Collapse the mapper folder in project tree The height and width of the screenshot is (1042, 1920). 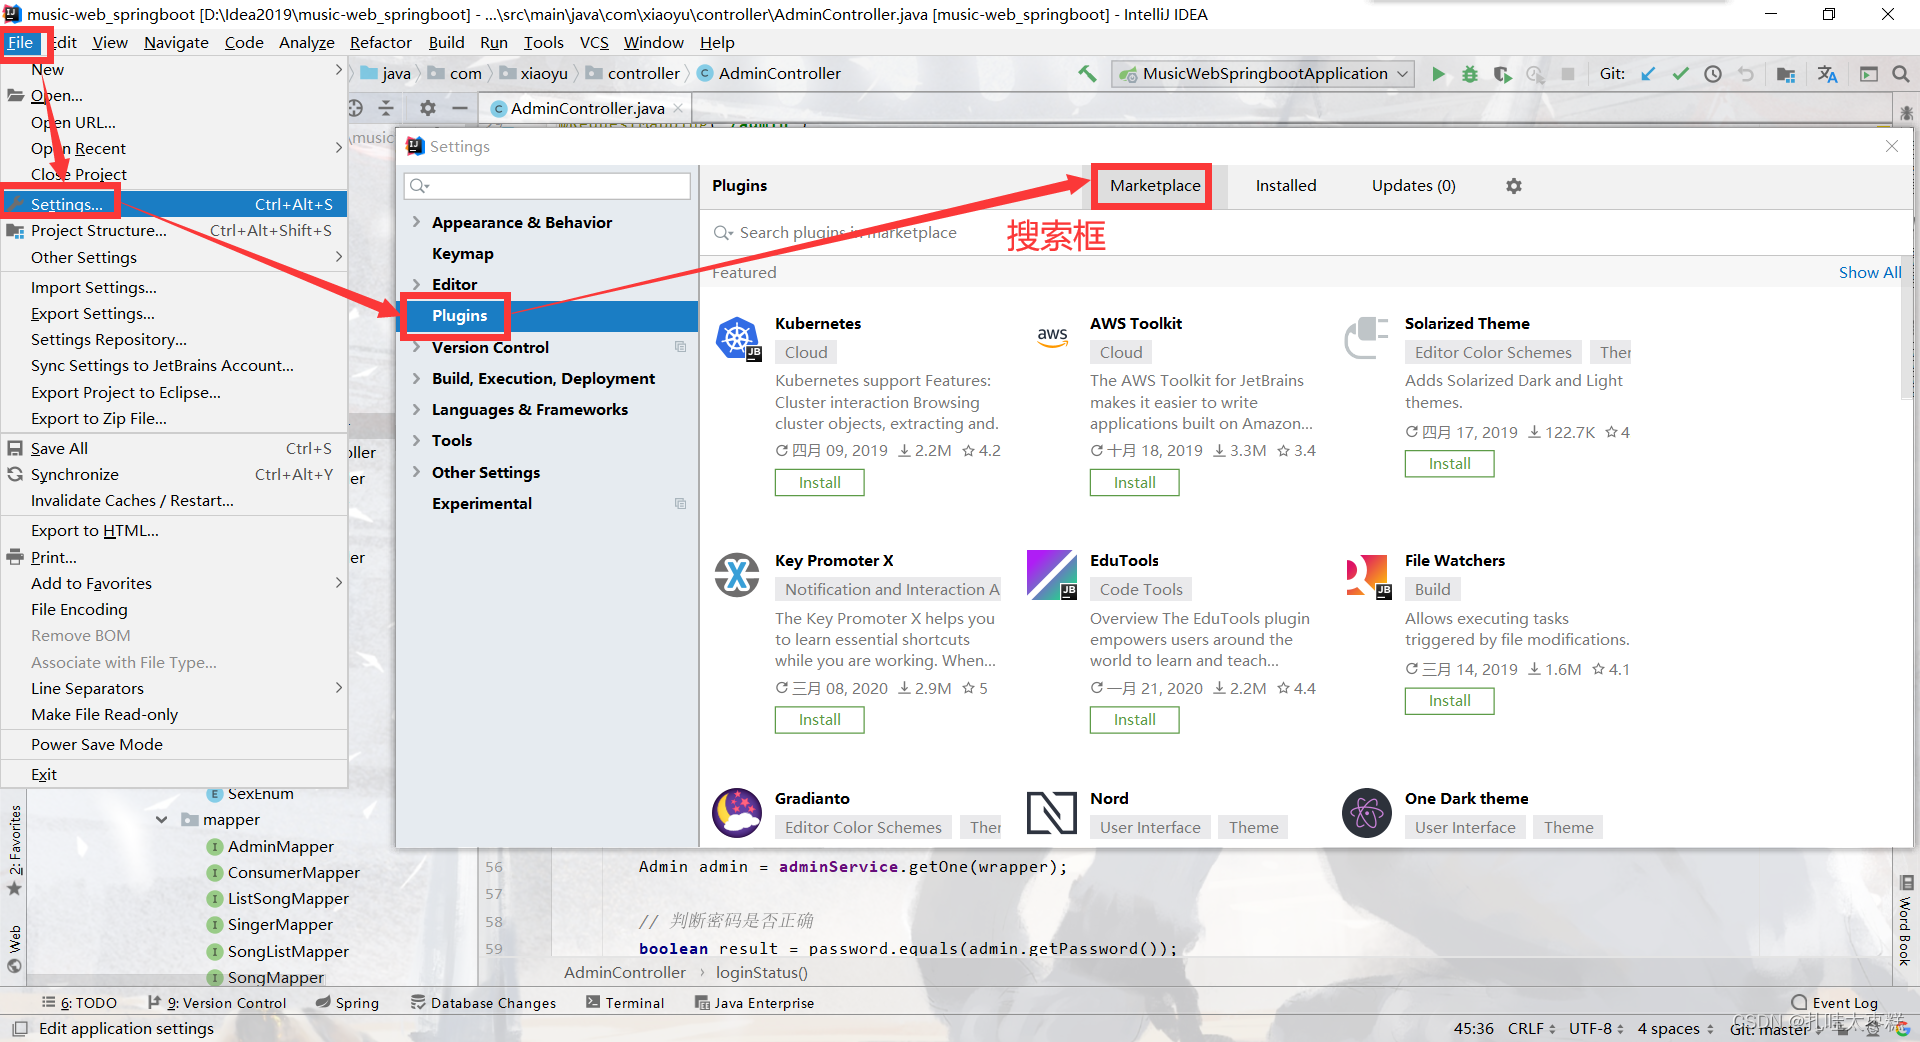[161, 820]
